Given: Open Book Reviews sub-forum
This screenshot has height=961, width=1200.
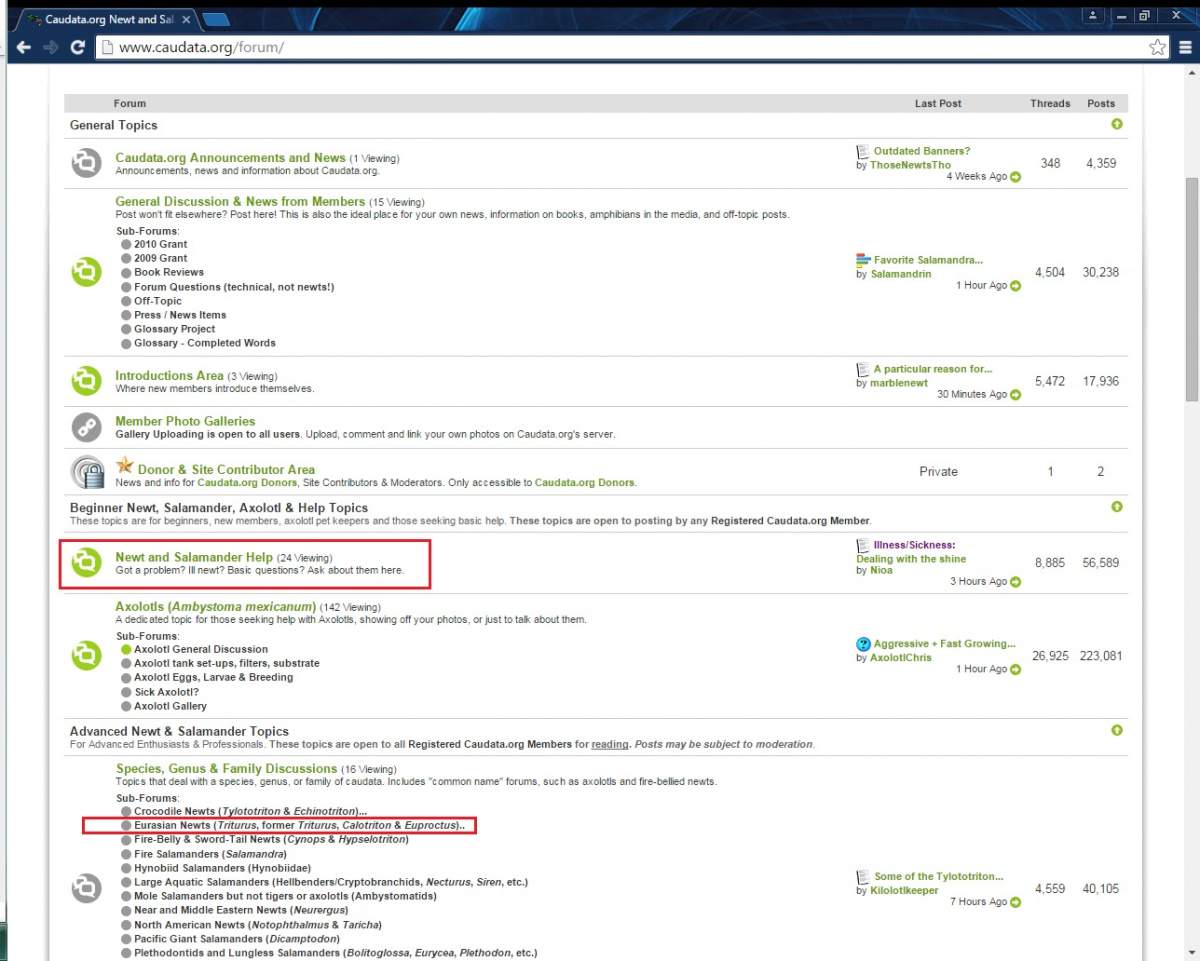Looking at the screenshot, I should pyautogui.click(x=169, y=272).
